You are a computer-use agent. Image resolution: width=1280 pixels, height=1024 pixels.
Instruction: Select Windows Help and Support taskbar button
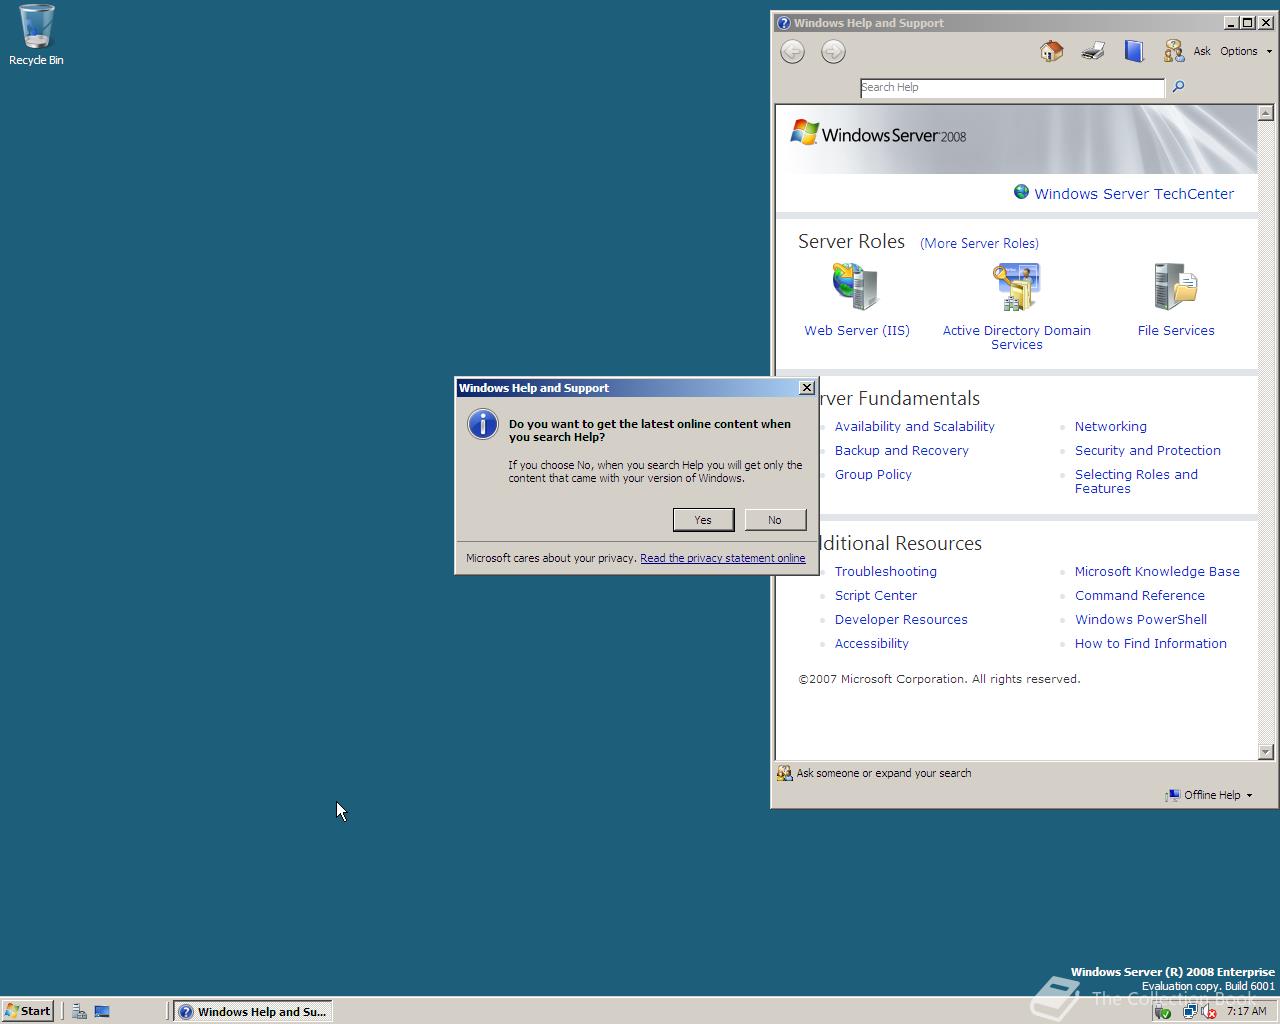(253, 1011)
